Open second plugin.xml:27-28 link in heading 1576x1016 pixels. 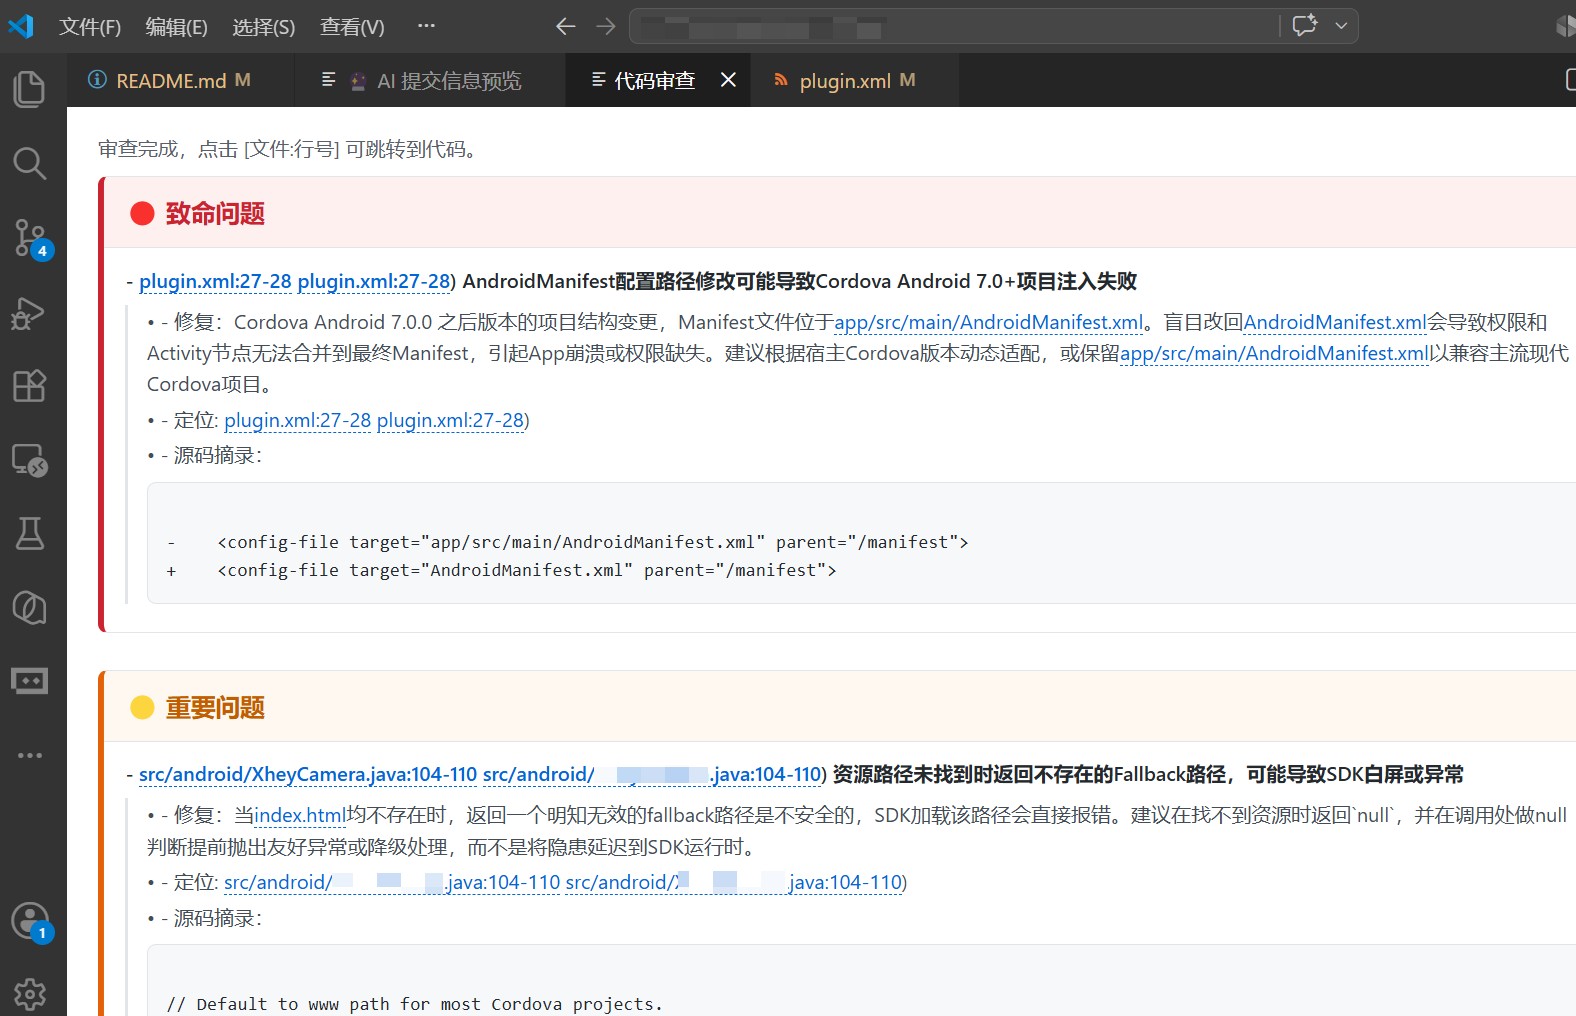[x=374, y=282]
